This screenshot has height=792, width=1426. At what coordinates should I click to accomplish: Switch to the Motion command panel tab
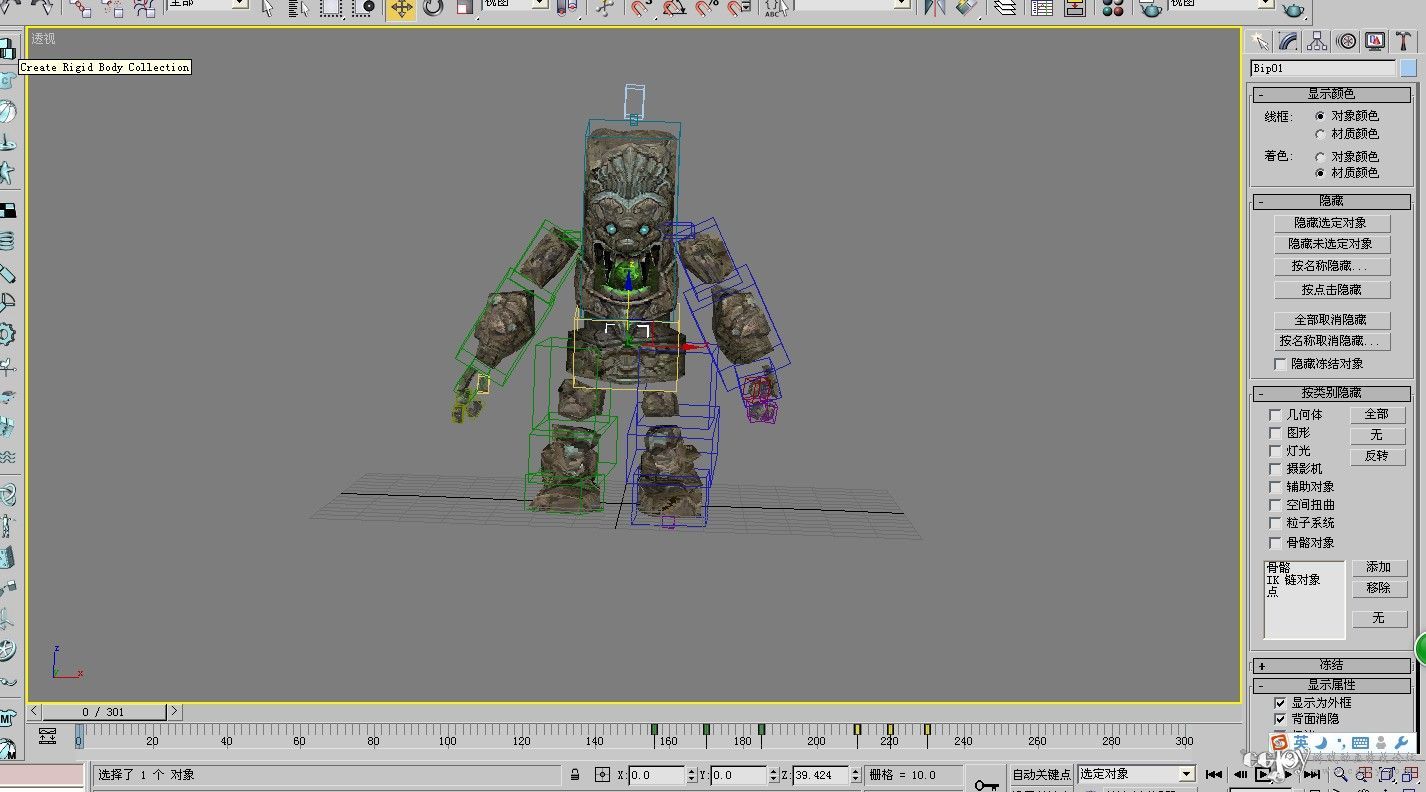pyautogui.click(x=1346, y=41)
